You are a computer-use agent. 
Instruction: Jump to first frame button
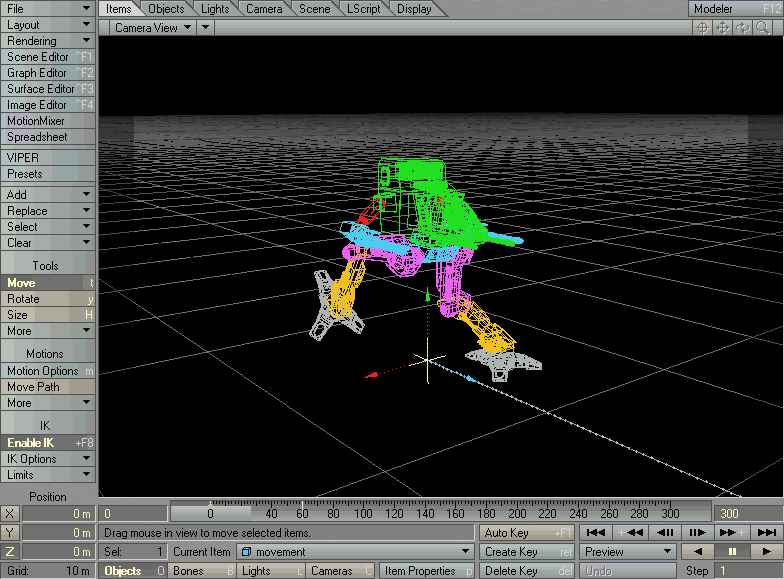[596, 532]
